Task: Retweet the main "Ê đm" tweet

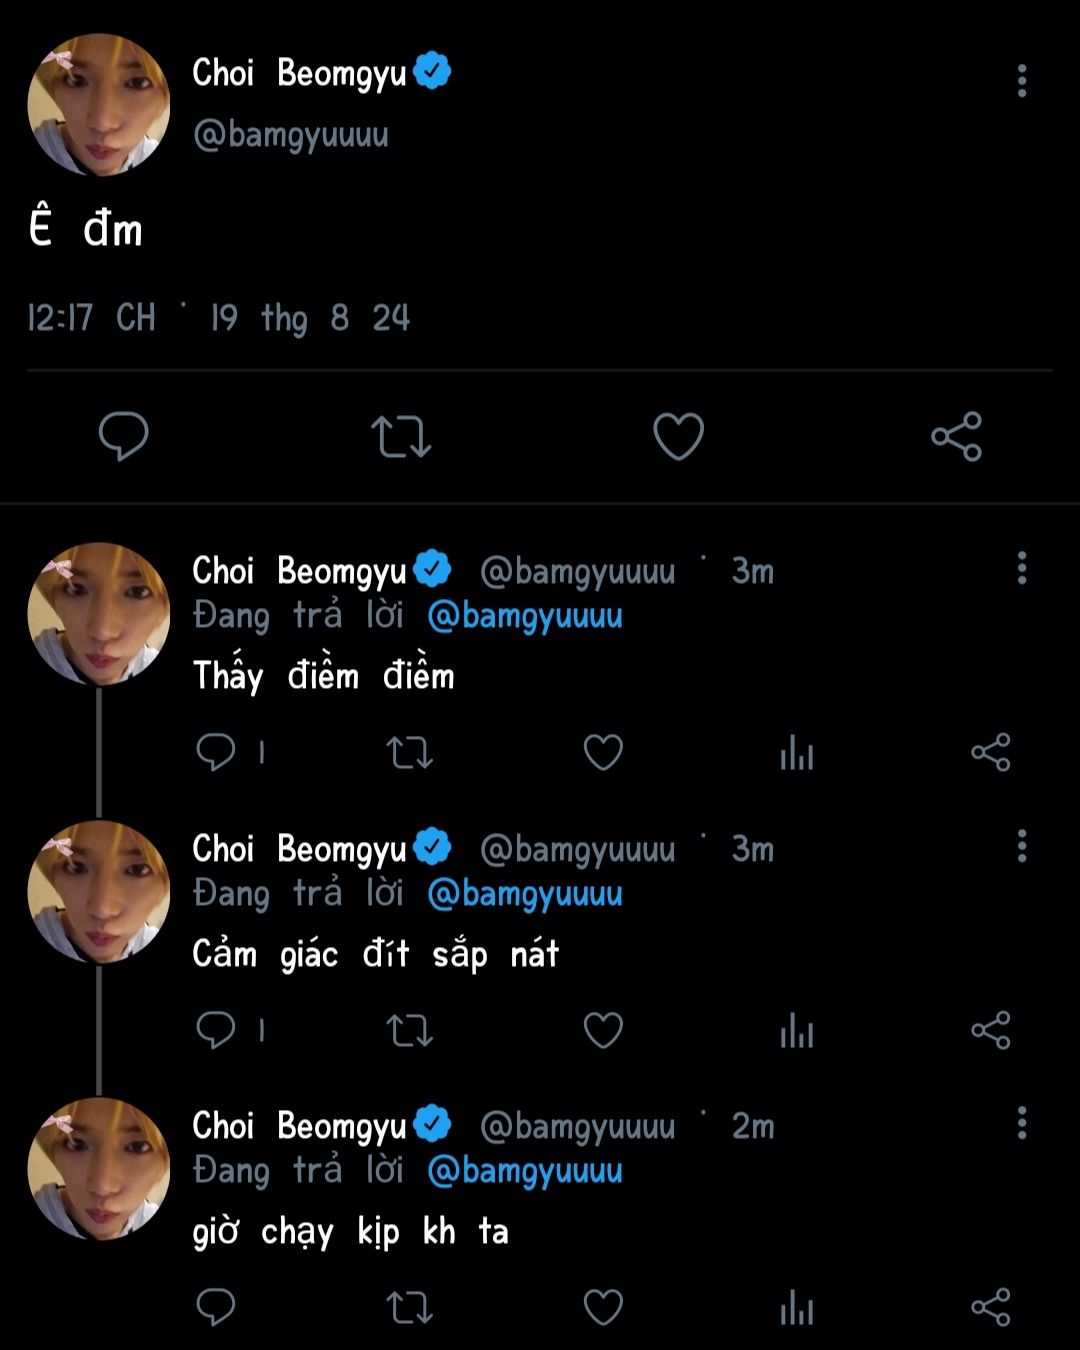Action: (x=400, y=436)
